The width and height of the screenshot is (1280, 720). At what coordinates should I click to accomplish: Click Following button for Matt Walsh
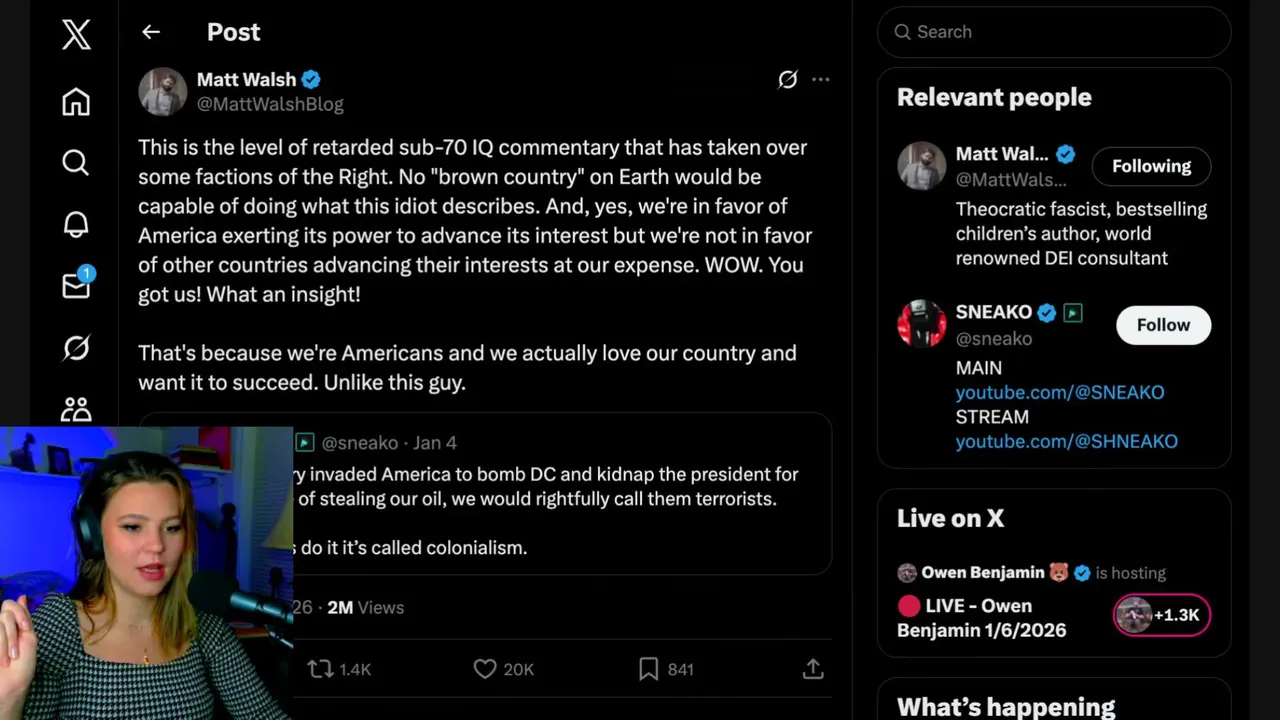(x=1151, y=166)
